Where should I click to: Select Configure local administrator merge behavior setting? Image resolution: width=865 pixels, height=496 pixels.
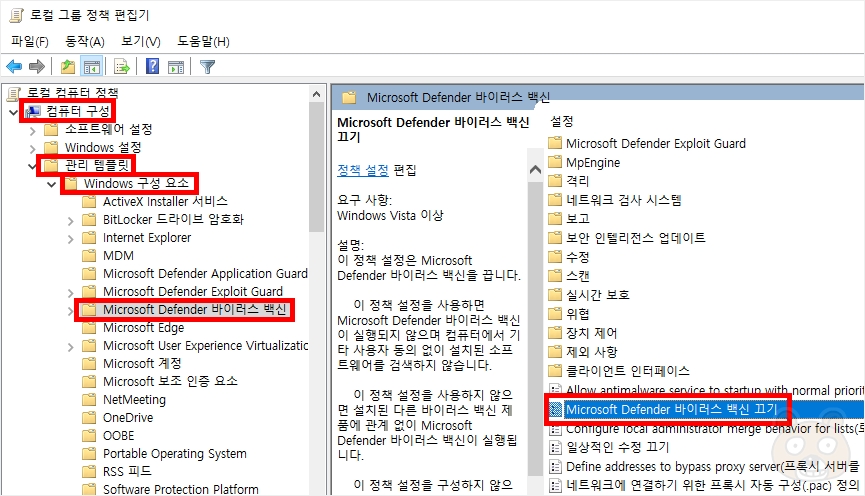click(x=715, y=429)
